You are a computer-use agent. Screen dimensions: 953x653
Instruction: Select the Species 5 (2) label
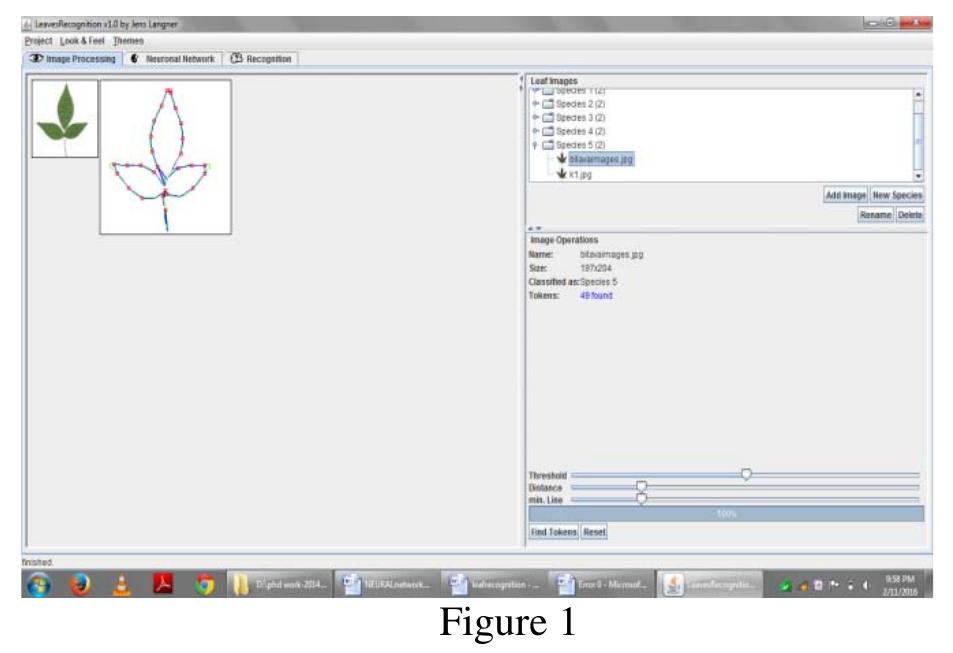pos(580,145)
